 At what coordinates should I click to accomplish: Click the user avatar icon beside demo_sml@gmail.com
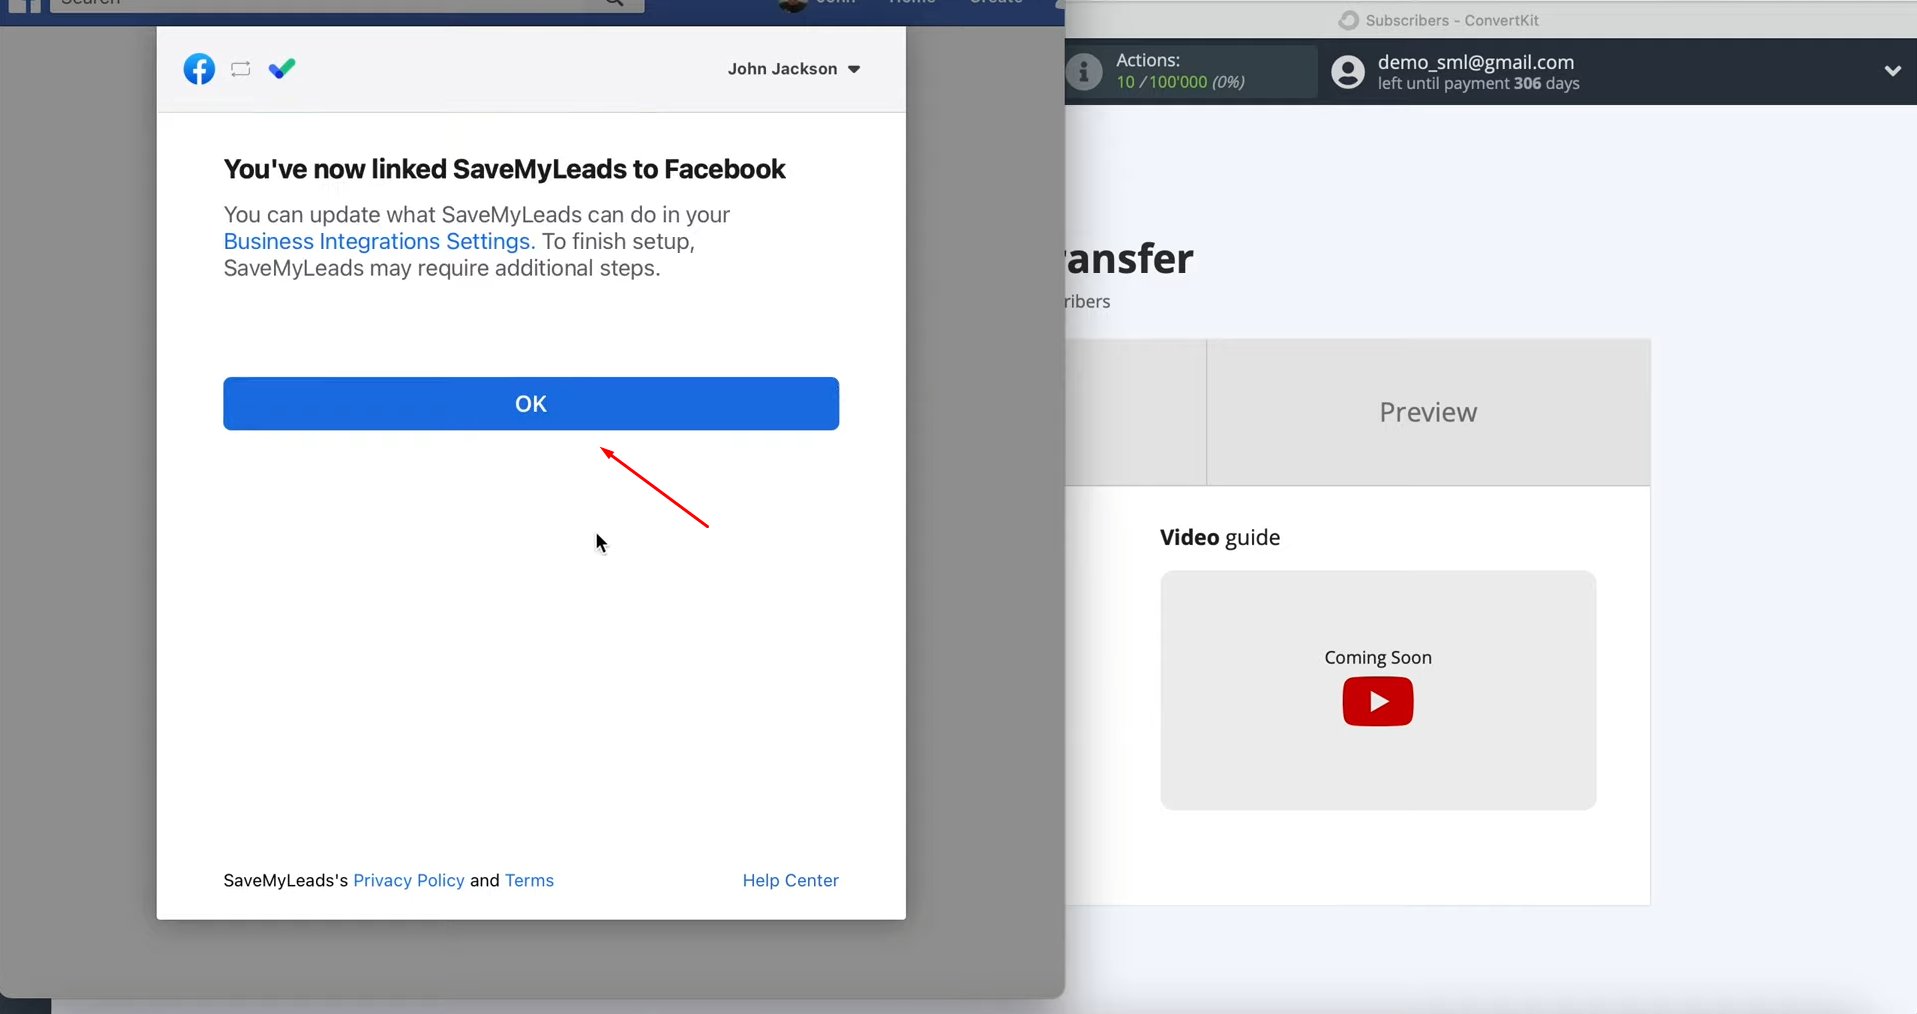point(1348,72)
